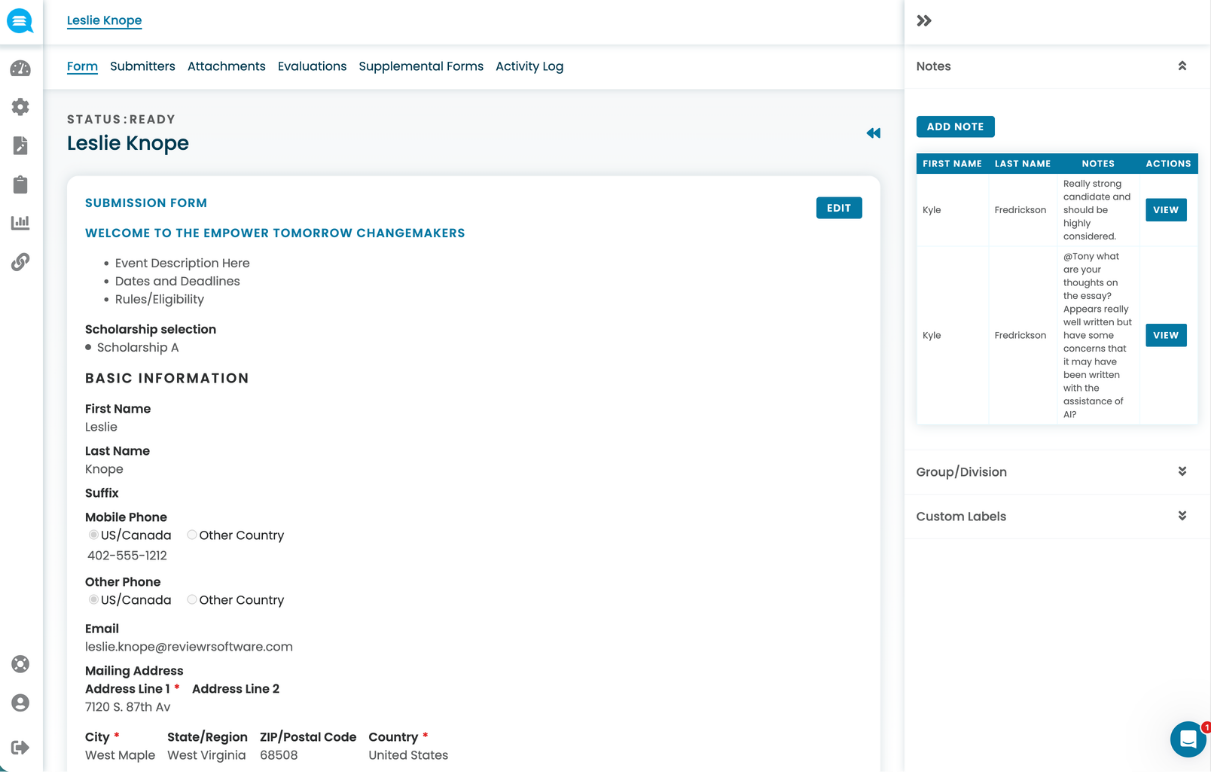Viewport: 1211px width, 772px height.
Task: Sort notes by FIRST NAME column header
Action: coord(952,164)
